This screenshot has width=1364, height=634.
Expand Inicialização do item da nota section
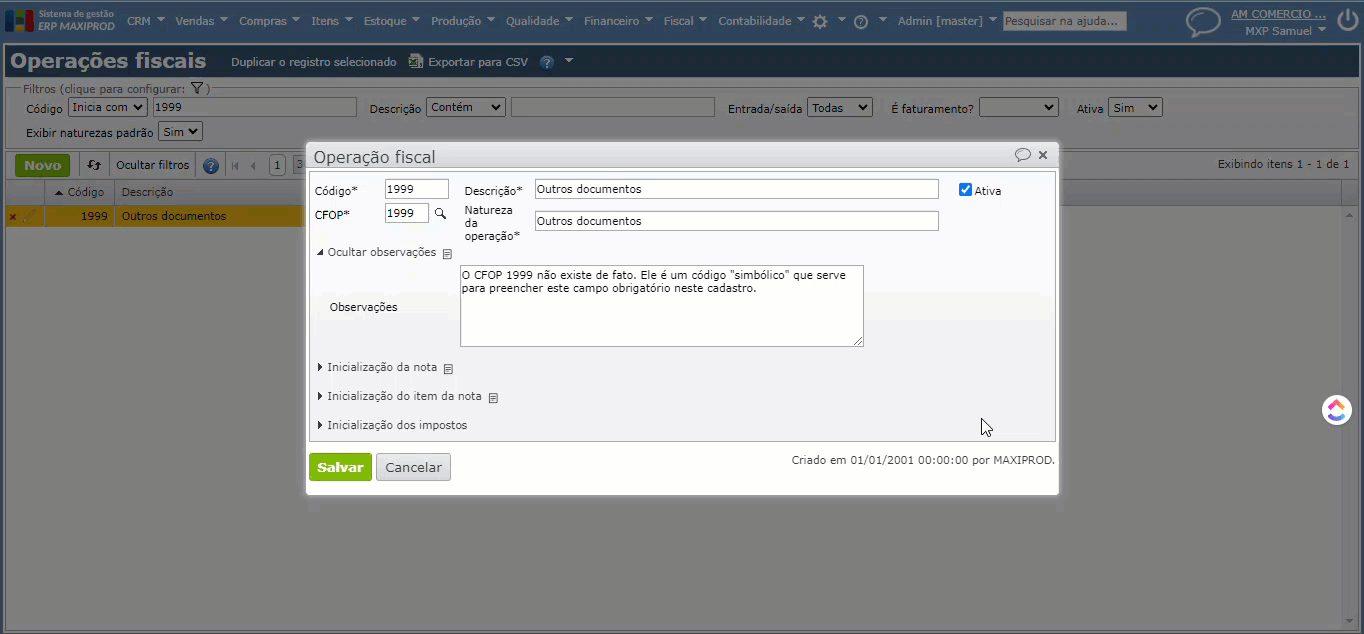pyautogui.click(x=399, y=396)
